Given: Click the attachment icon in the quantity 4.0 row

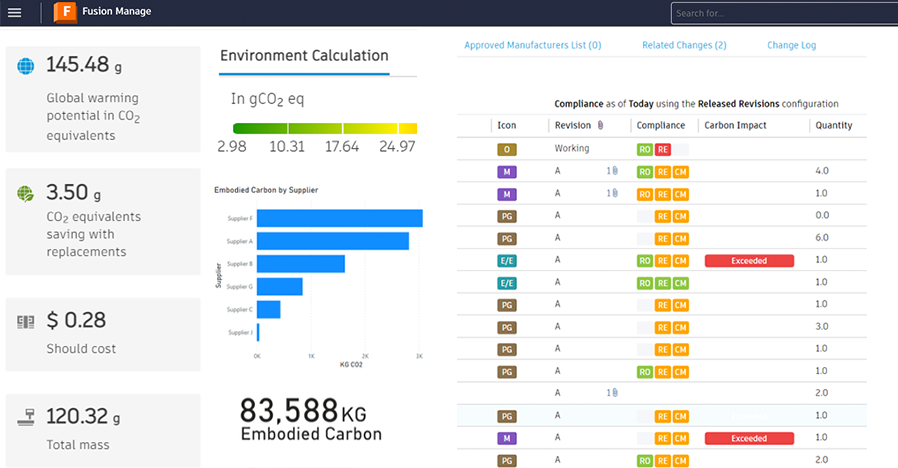Looking at the screenshot, I should coord(613,171).
